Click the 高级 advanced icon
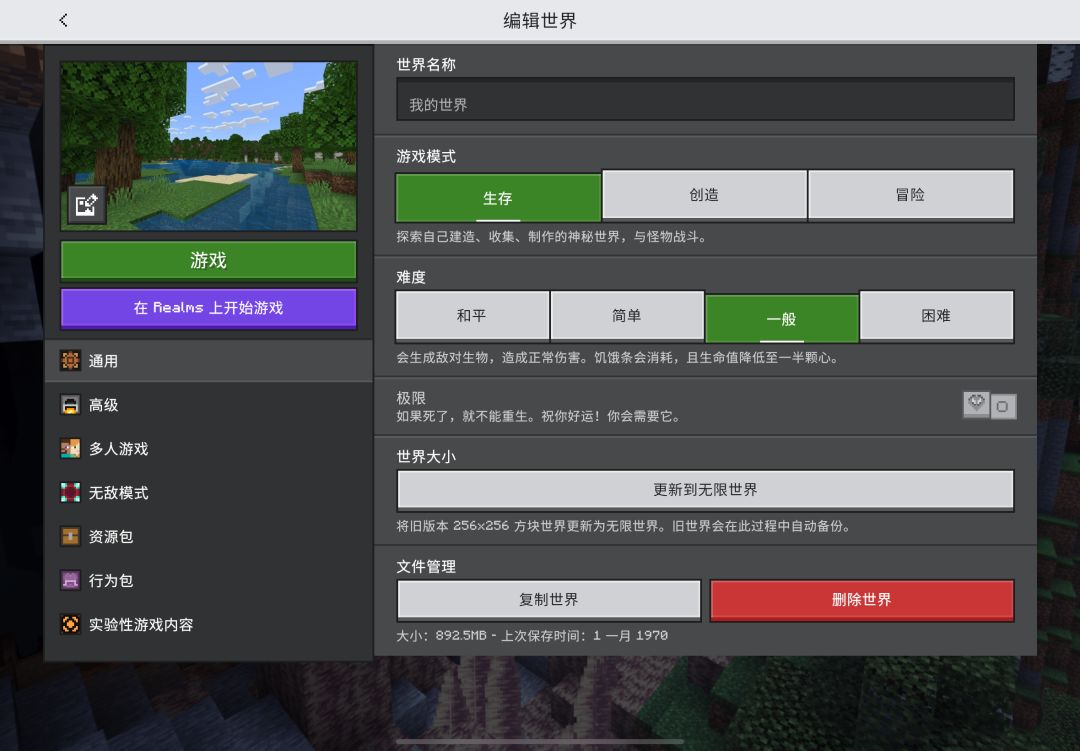 [70, 404]
